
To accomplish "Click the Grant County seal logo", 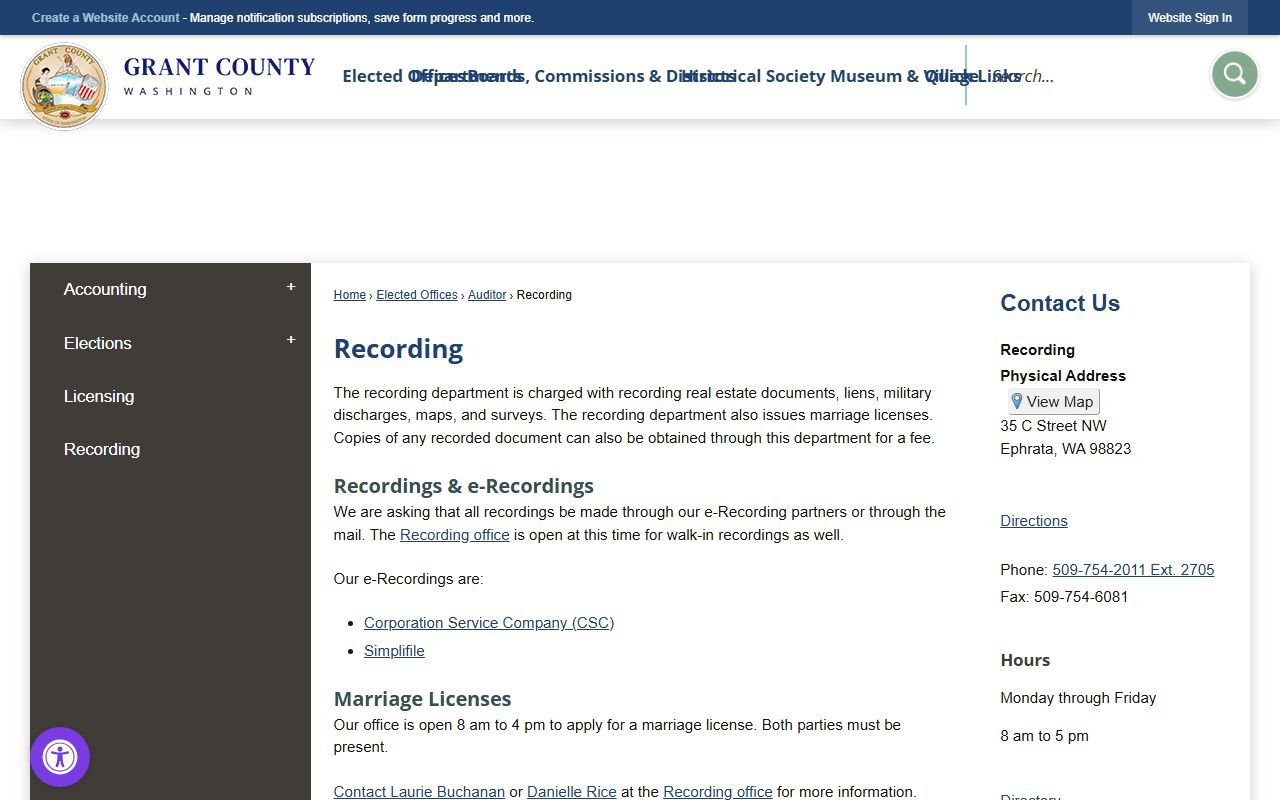I will click(64, 86).
